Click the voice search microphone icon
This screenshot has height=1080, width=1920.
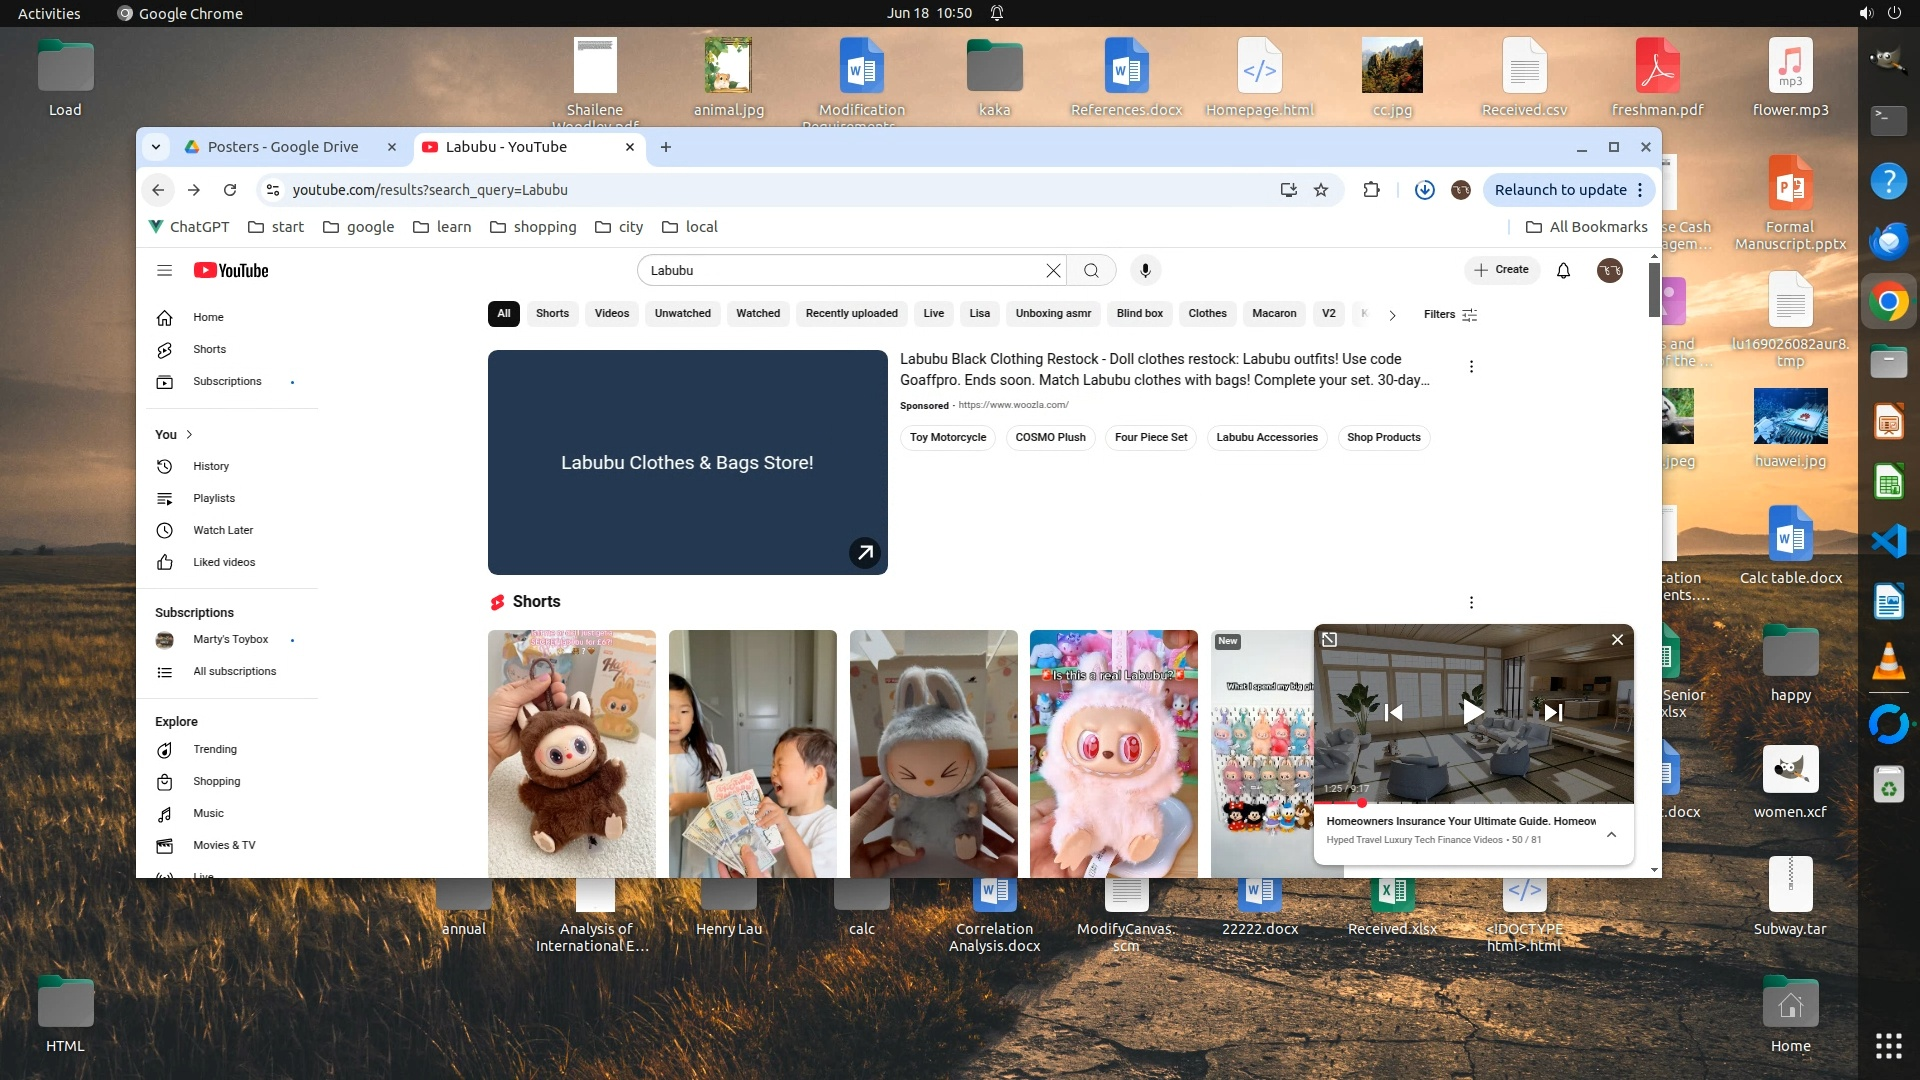tap(1145, 270)
